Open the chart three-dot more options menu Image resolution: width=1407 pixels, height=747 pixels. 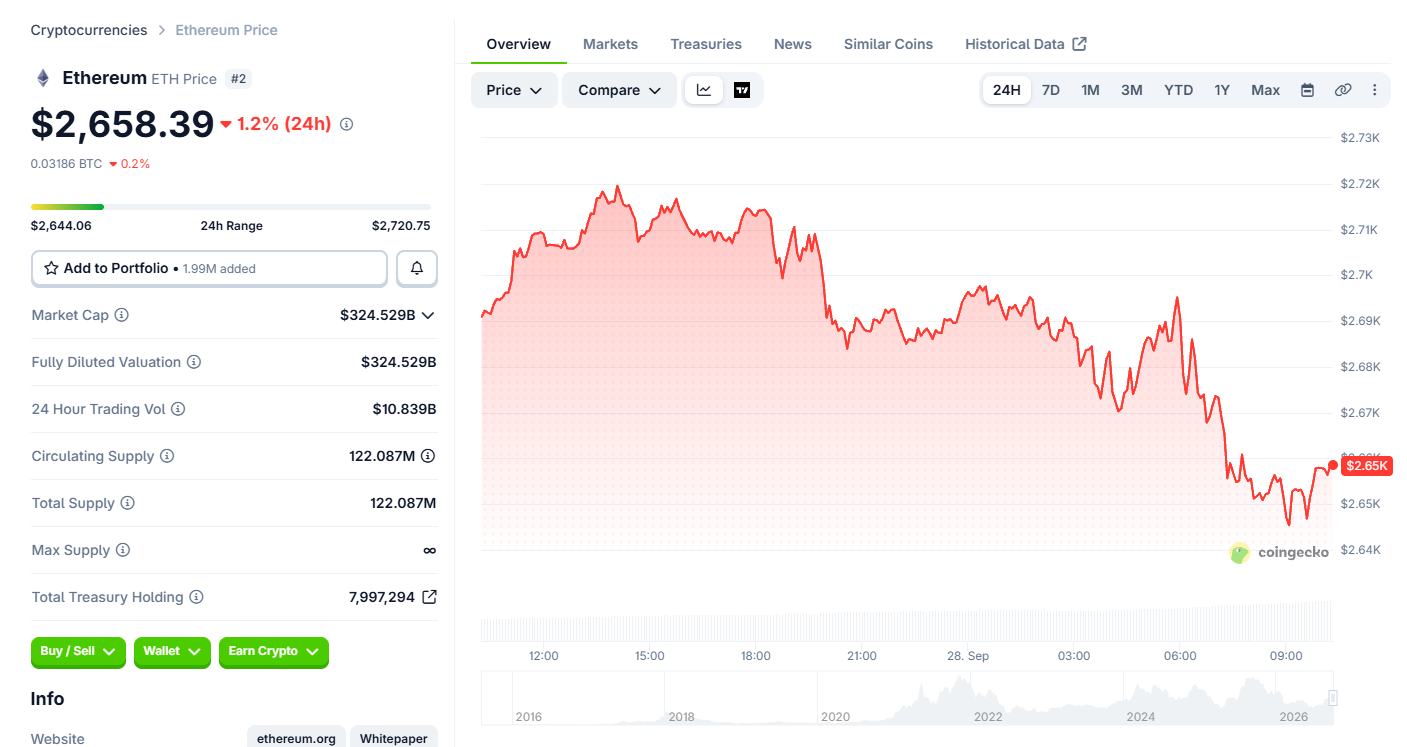point(1375,90)
